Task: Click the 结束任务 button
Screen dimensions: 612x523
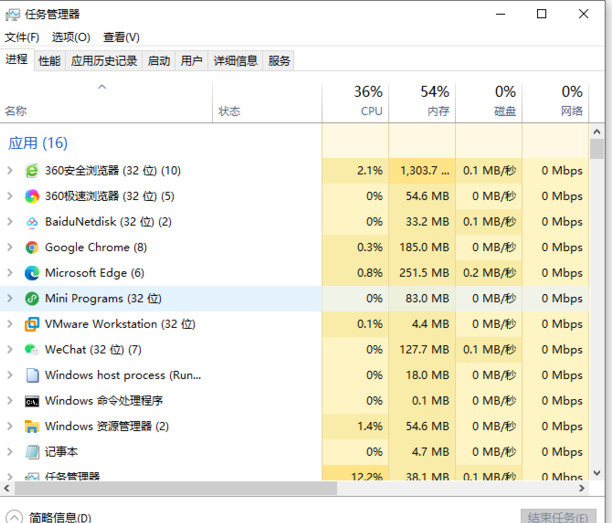Action: [558, 517]
